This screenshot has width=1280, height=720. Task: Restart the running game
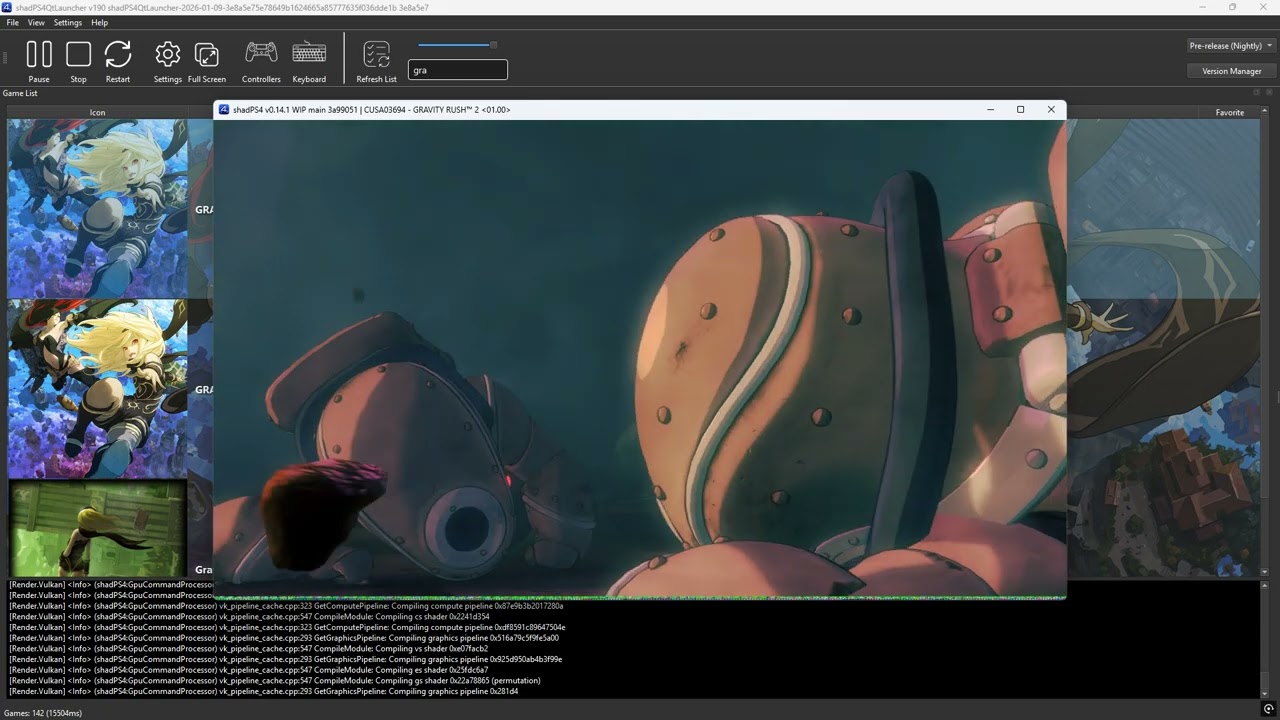point(118,61)
